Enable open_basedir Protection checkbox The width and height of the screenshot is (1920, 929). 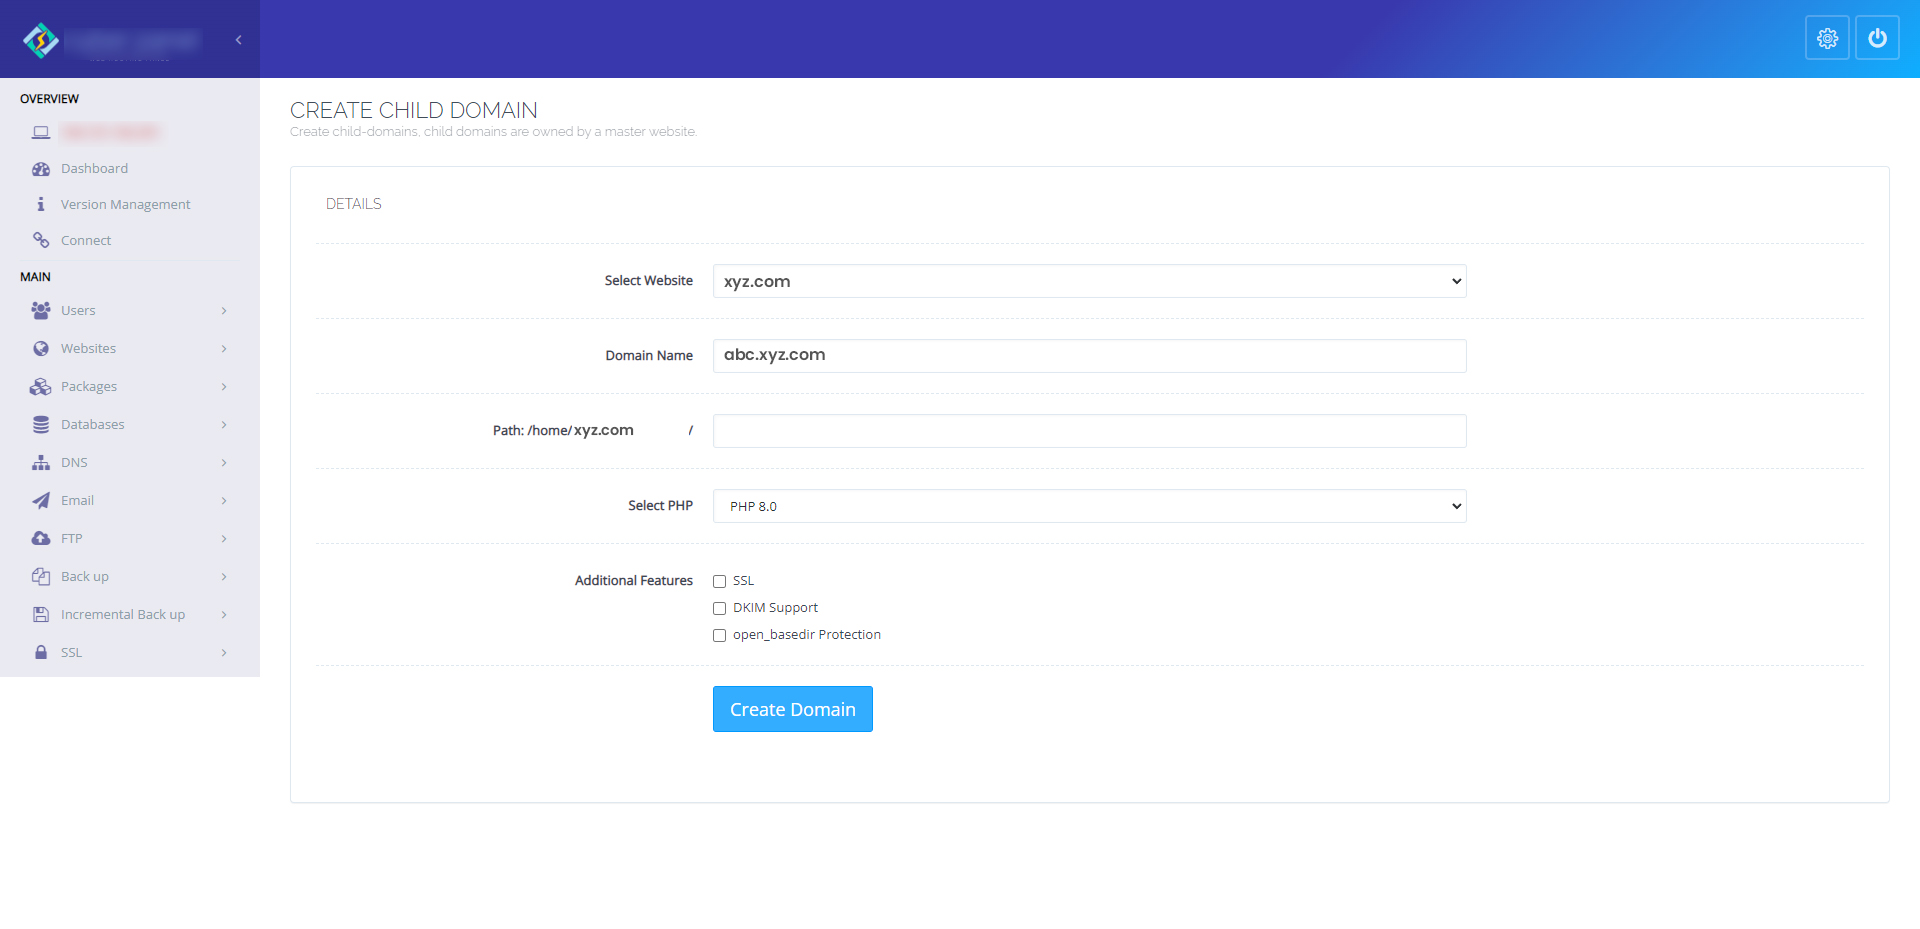click(x=719, y=635)
